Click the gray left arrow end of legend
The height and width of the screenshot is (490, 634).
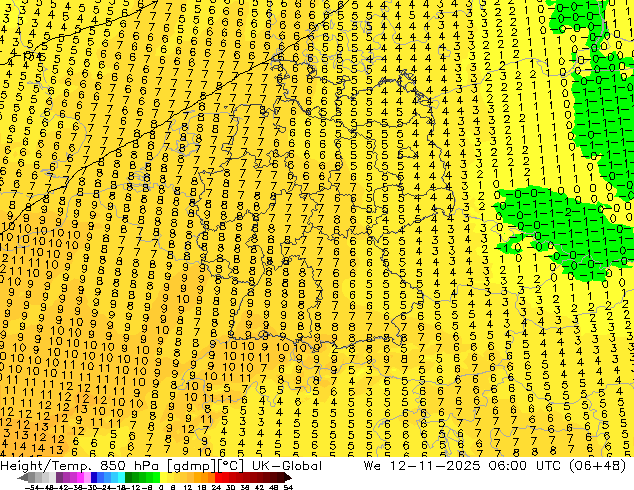(x=23, y=478)
